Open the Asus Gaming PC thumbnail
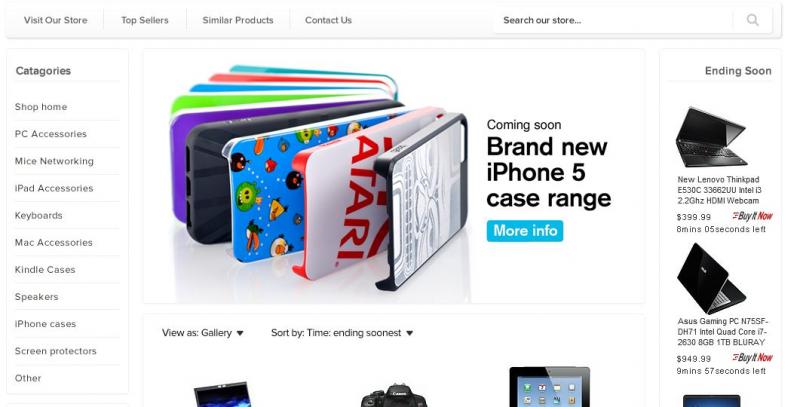Screen dimensions: 800x407 click(x=711, y=278)
